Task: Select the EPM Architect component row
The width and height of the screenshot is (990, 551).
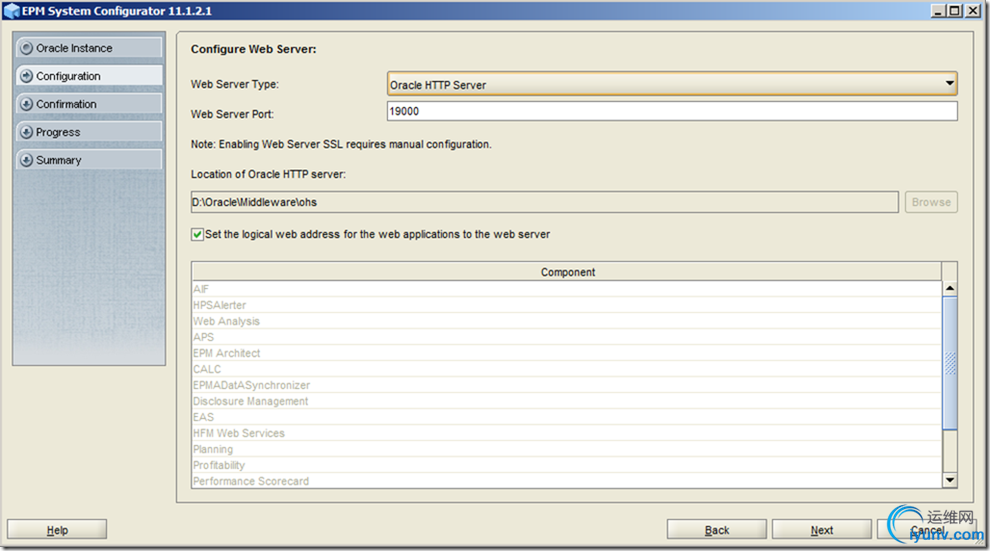Action: [566, 353]
